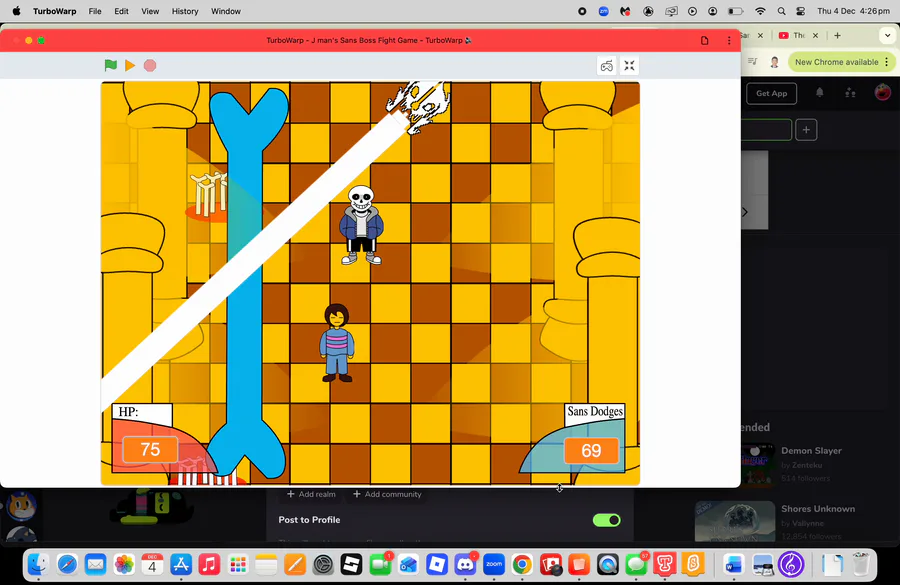Open Messages in the Dock
Image resolution: width=900 pixels, height=585 pixels.
(x=636, y=565)
